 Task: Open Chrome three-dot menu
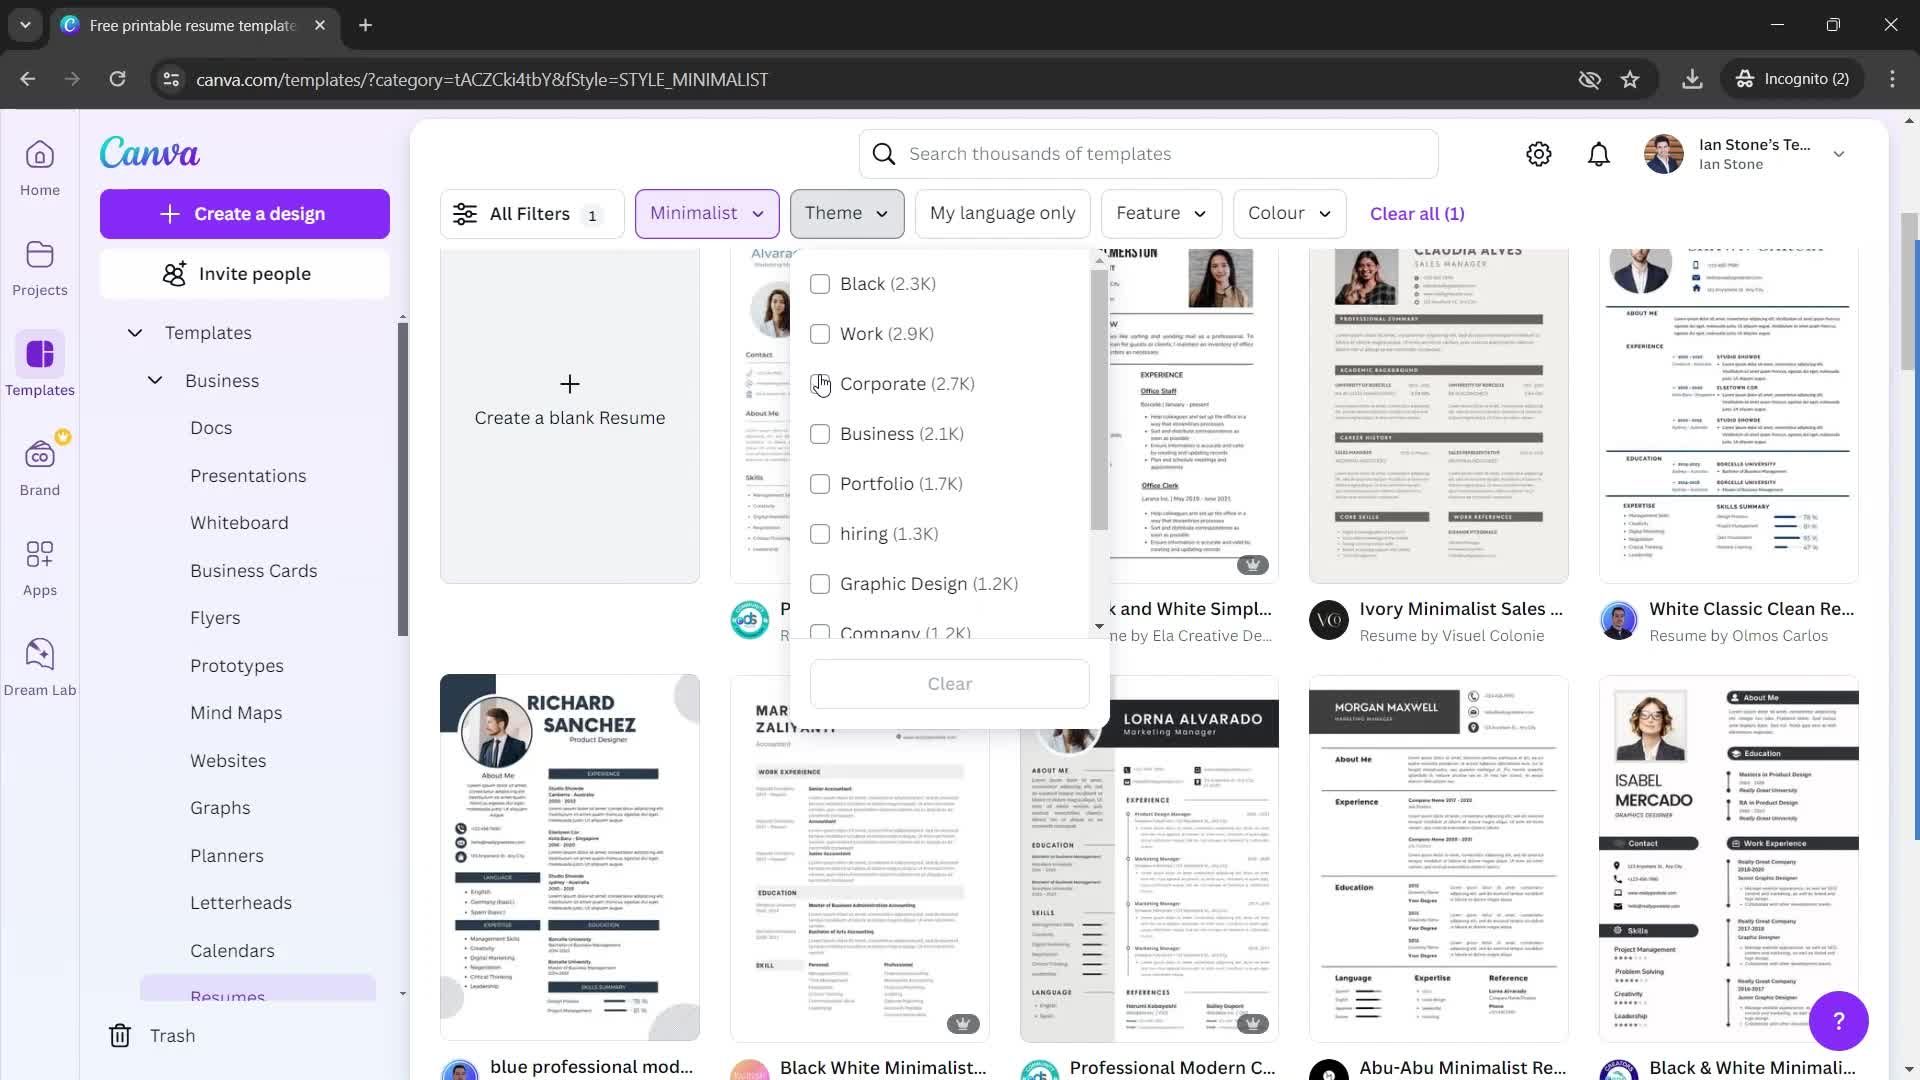[1892, 79]
